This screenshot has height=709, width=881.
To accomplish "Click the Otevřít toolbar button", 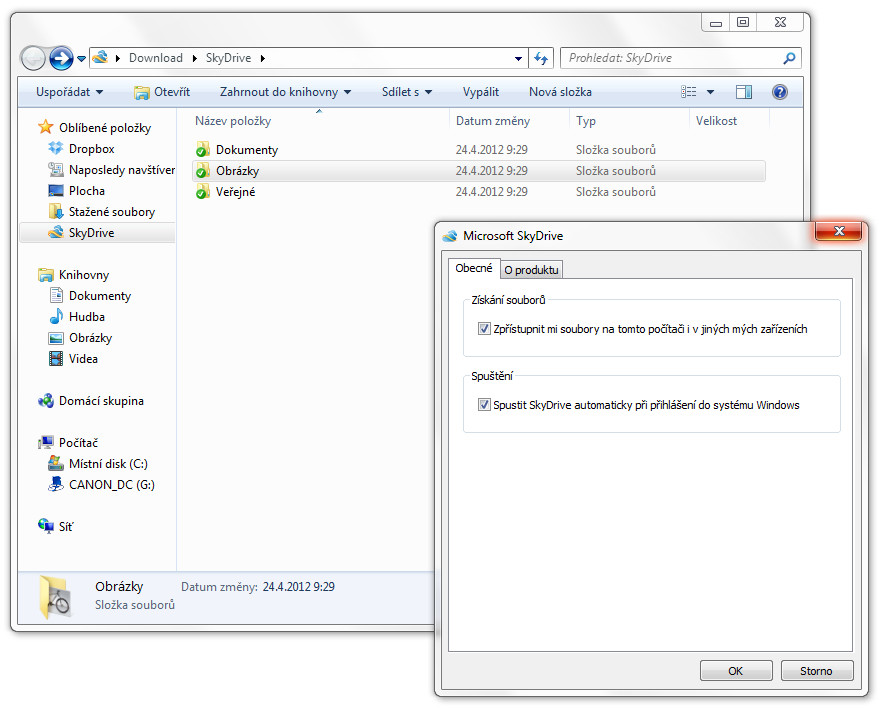I will [x=162, y=92].
